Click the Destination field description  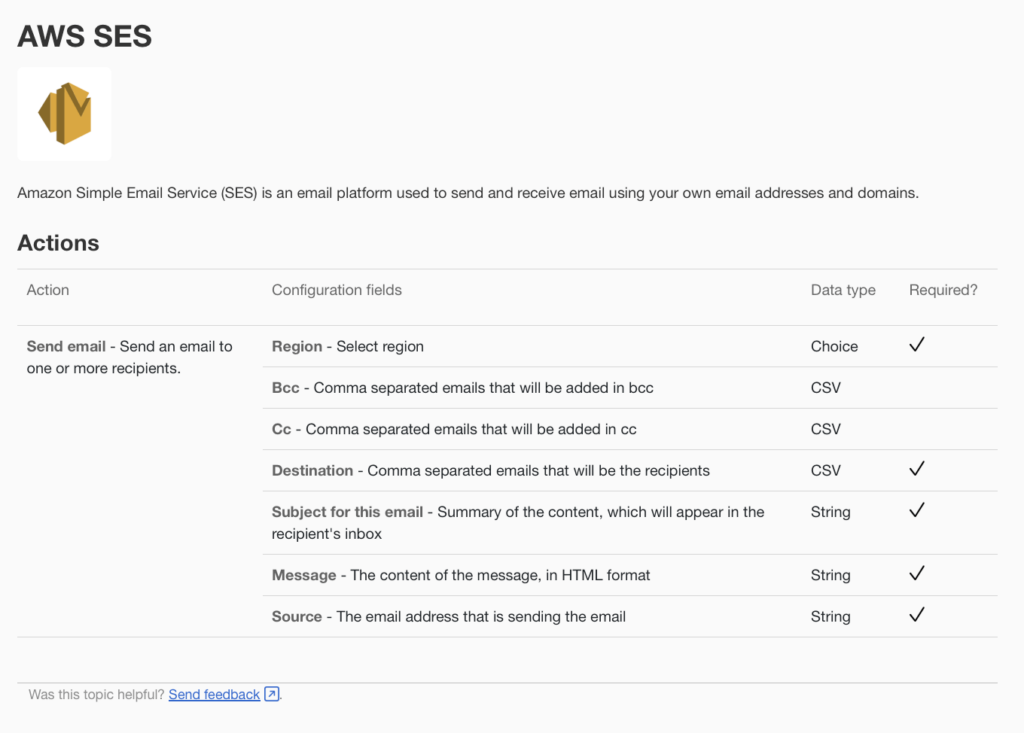coord(490,470)
